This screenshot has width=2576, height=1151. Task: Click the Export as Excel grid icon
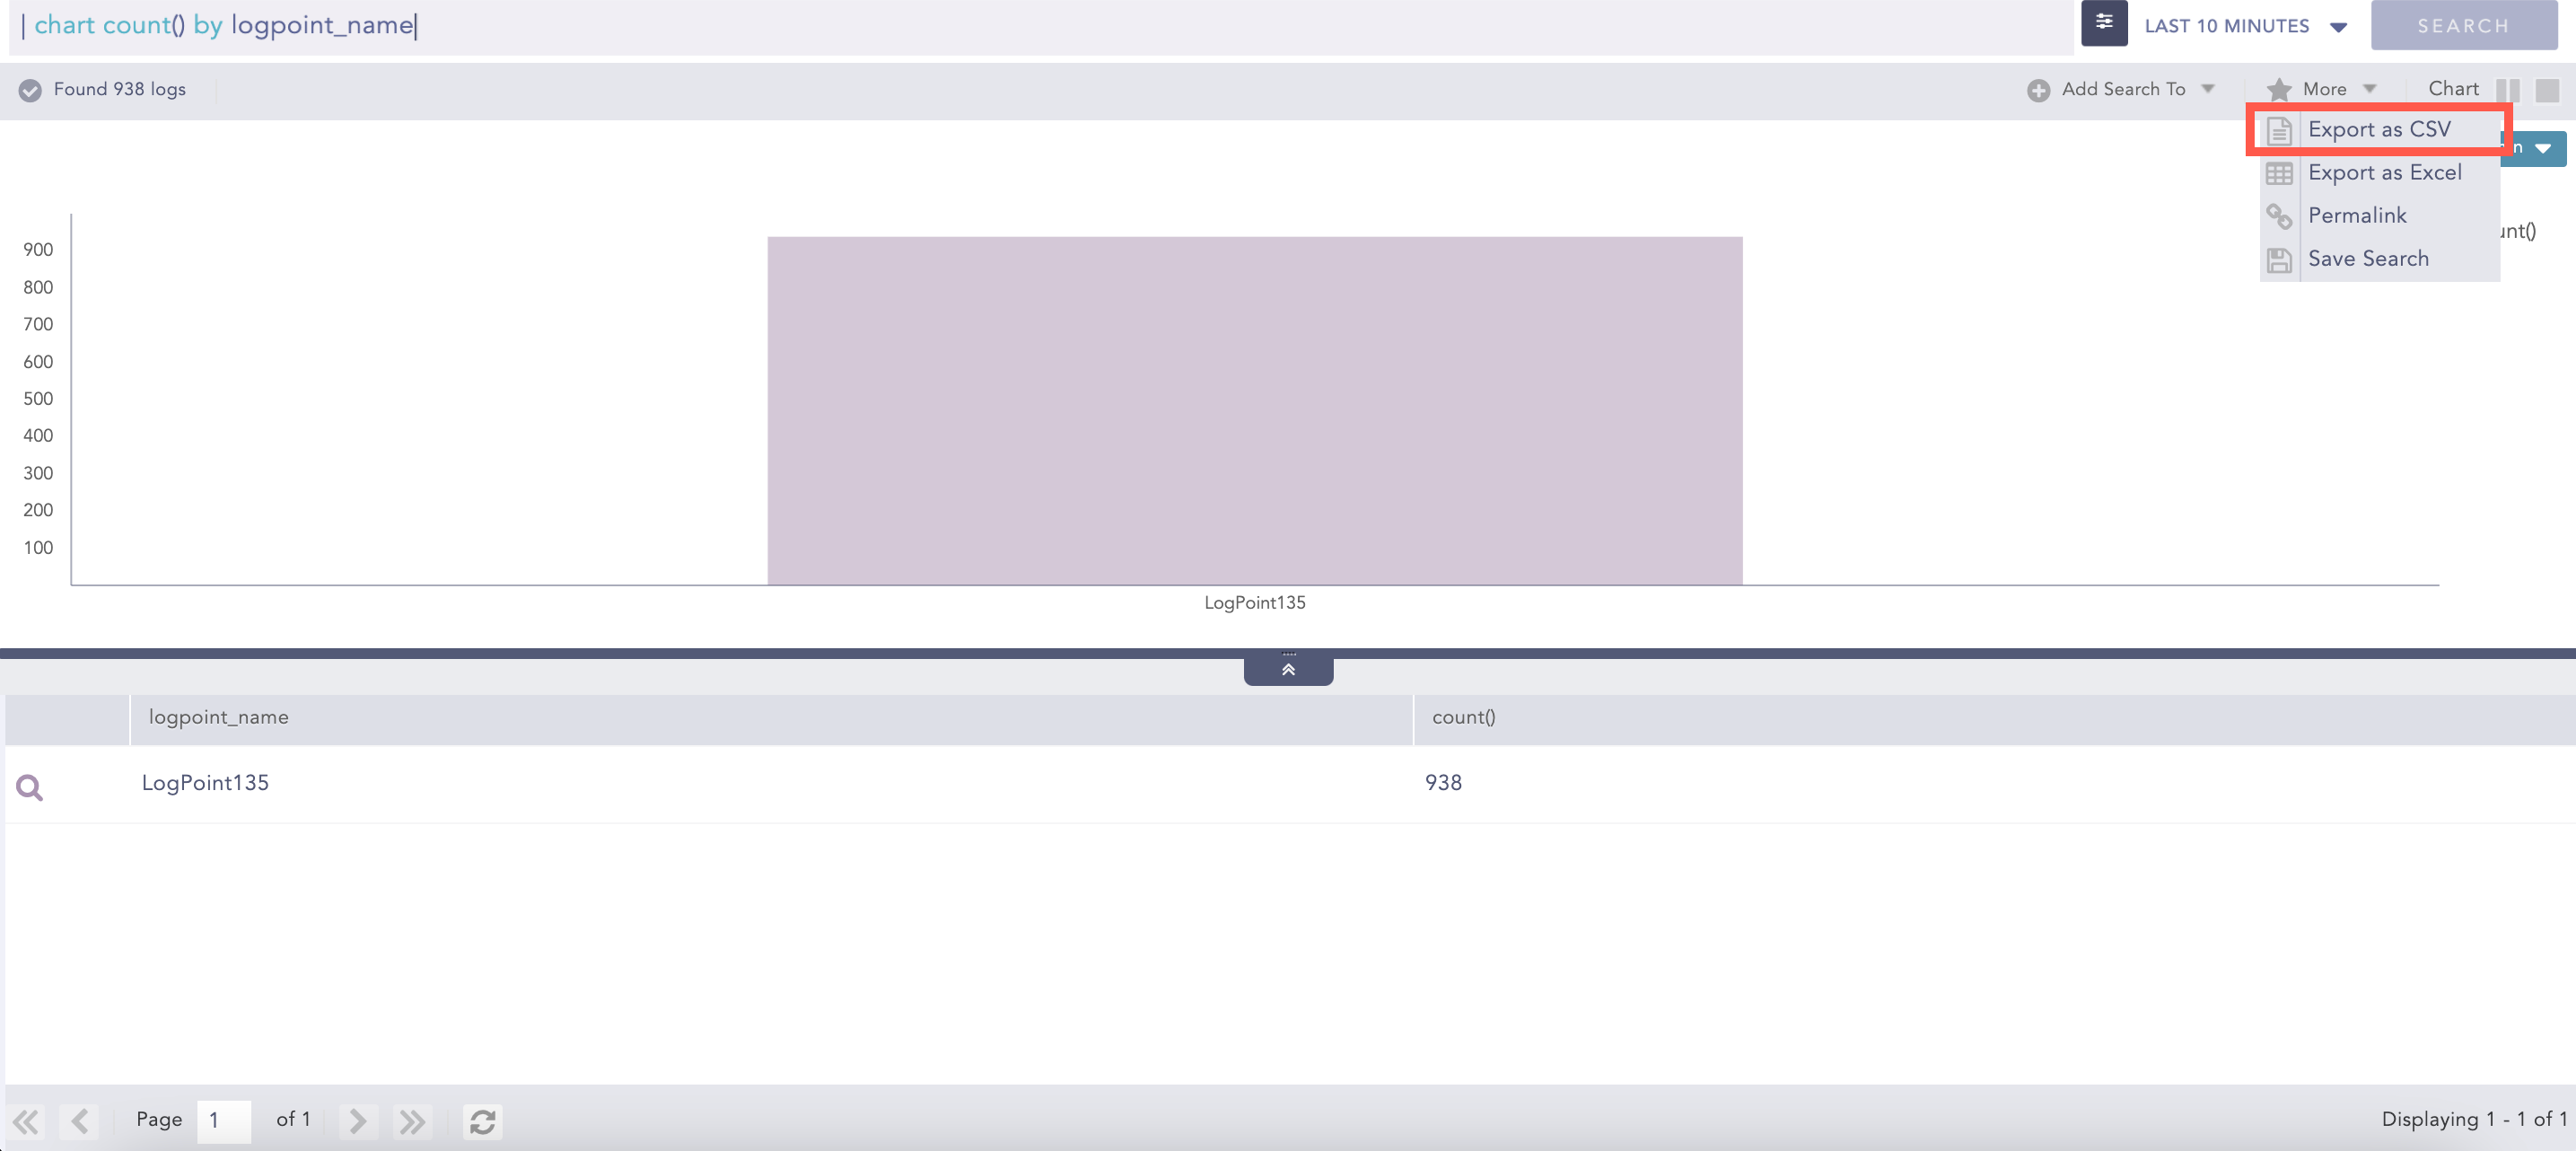[x=2280, y=173]
